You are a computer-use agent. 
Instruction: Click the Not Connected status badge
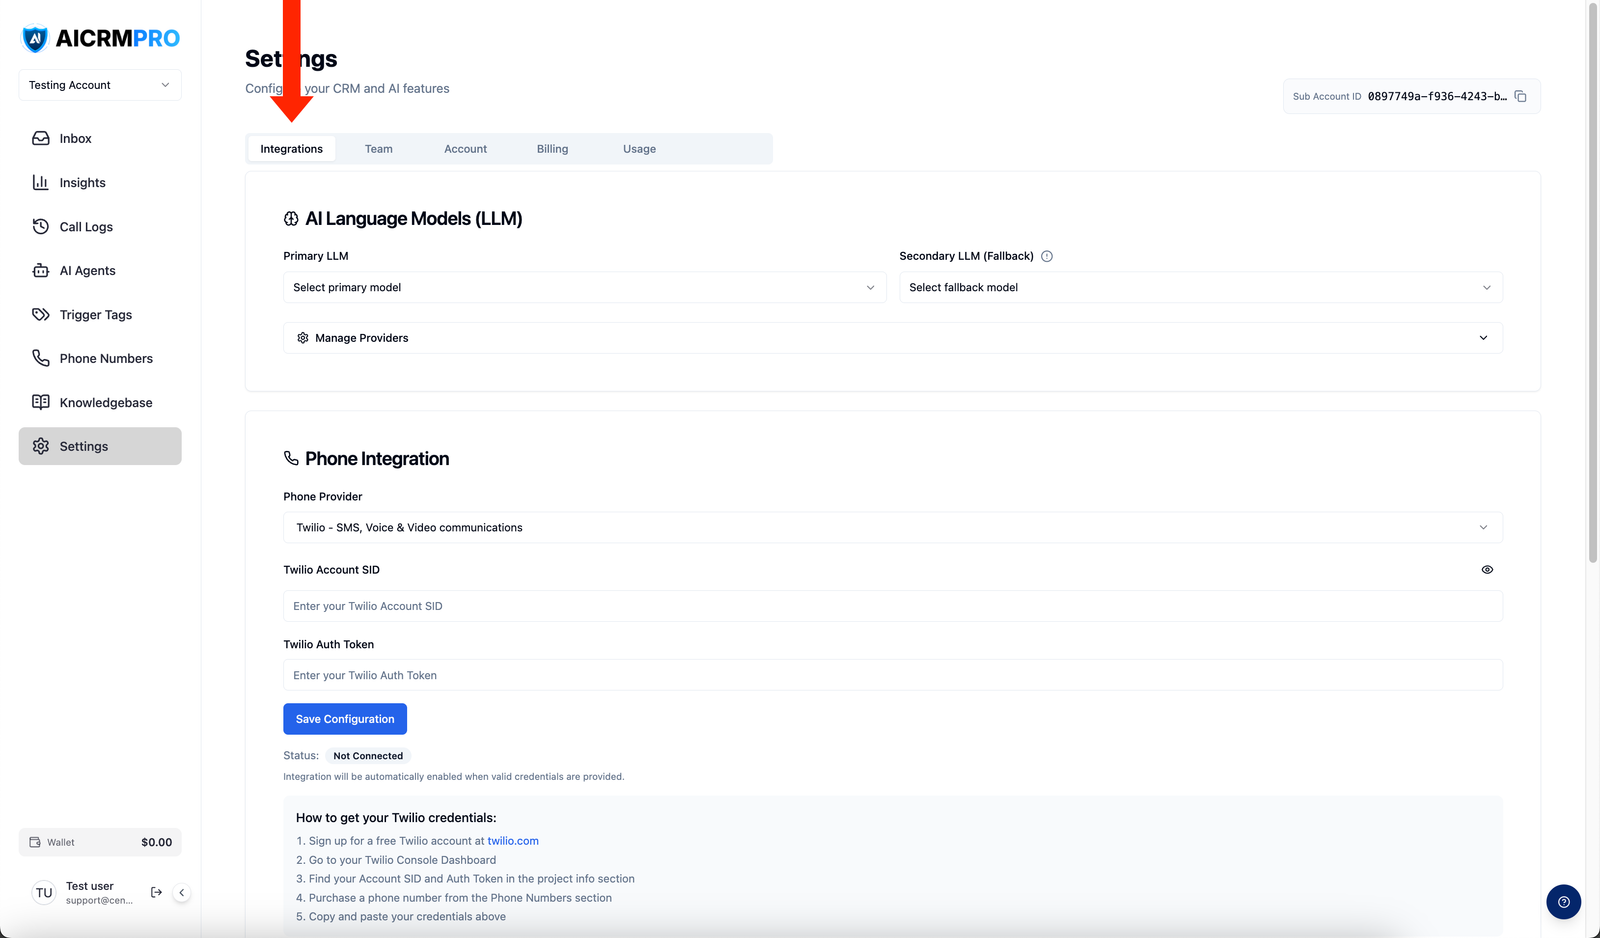click(x=368, y=756)
